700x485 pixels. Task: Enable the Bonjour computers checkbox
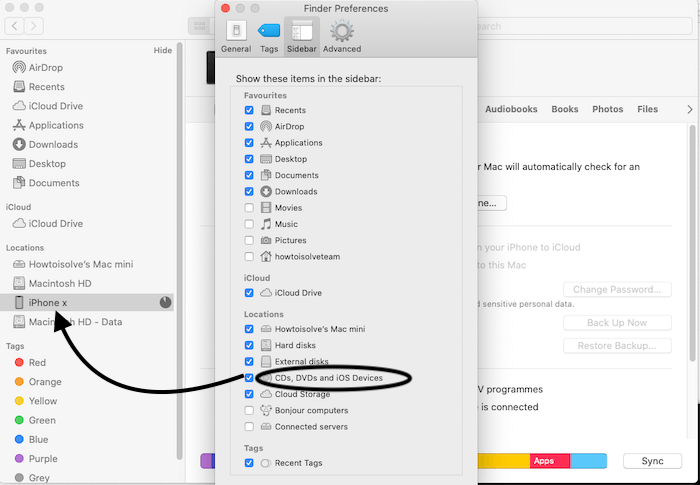(249, 410)
